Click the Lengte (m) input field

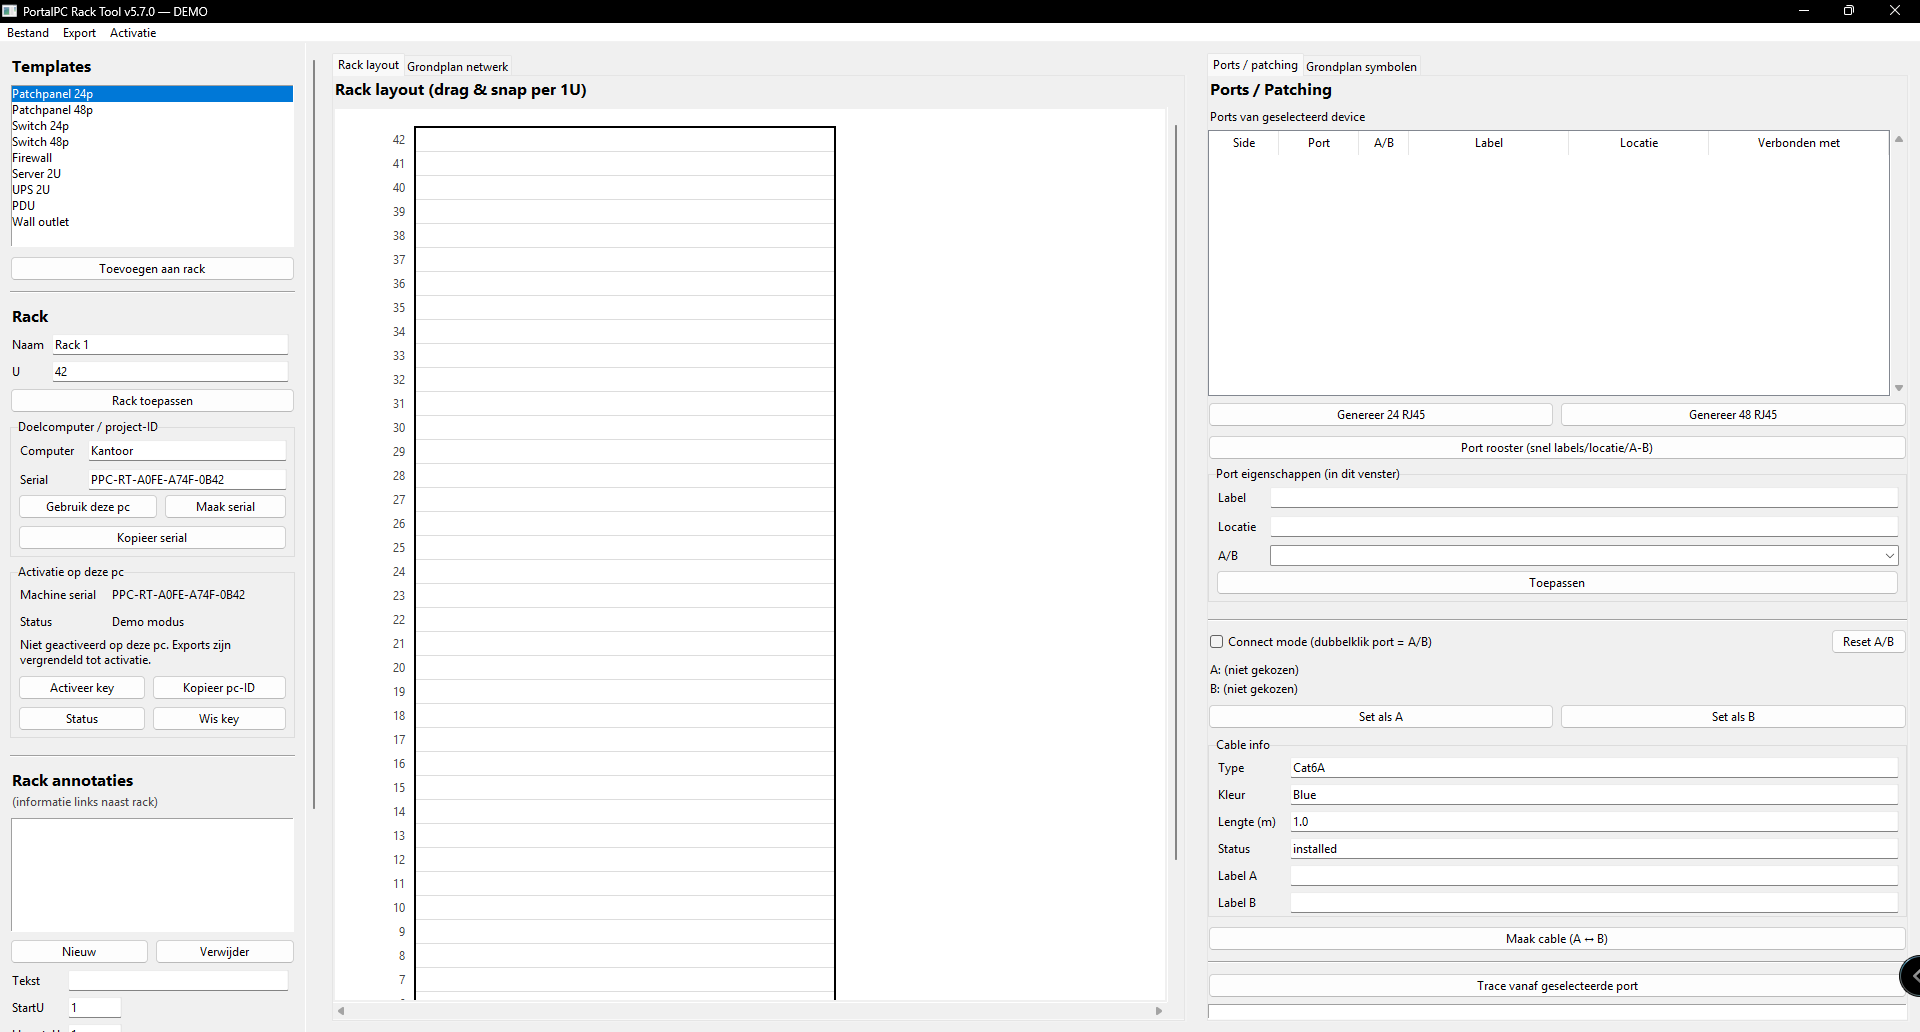[x=1592, y=821]
